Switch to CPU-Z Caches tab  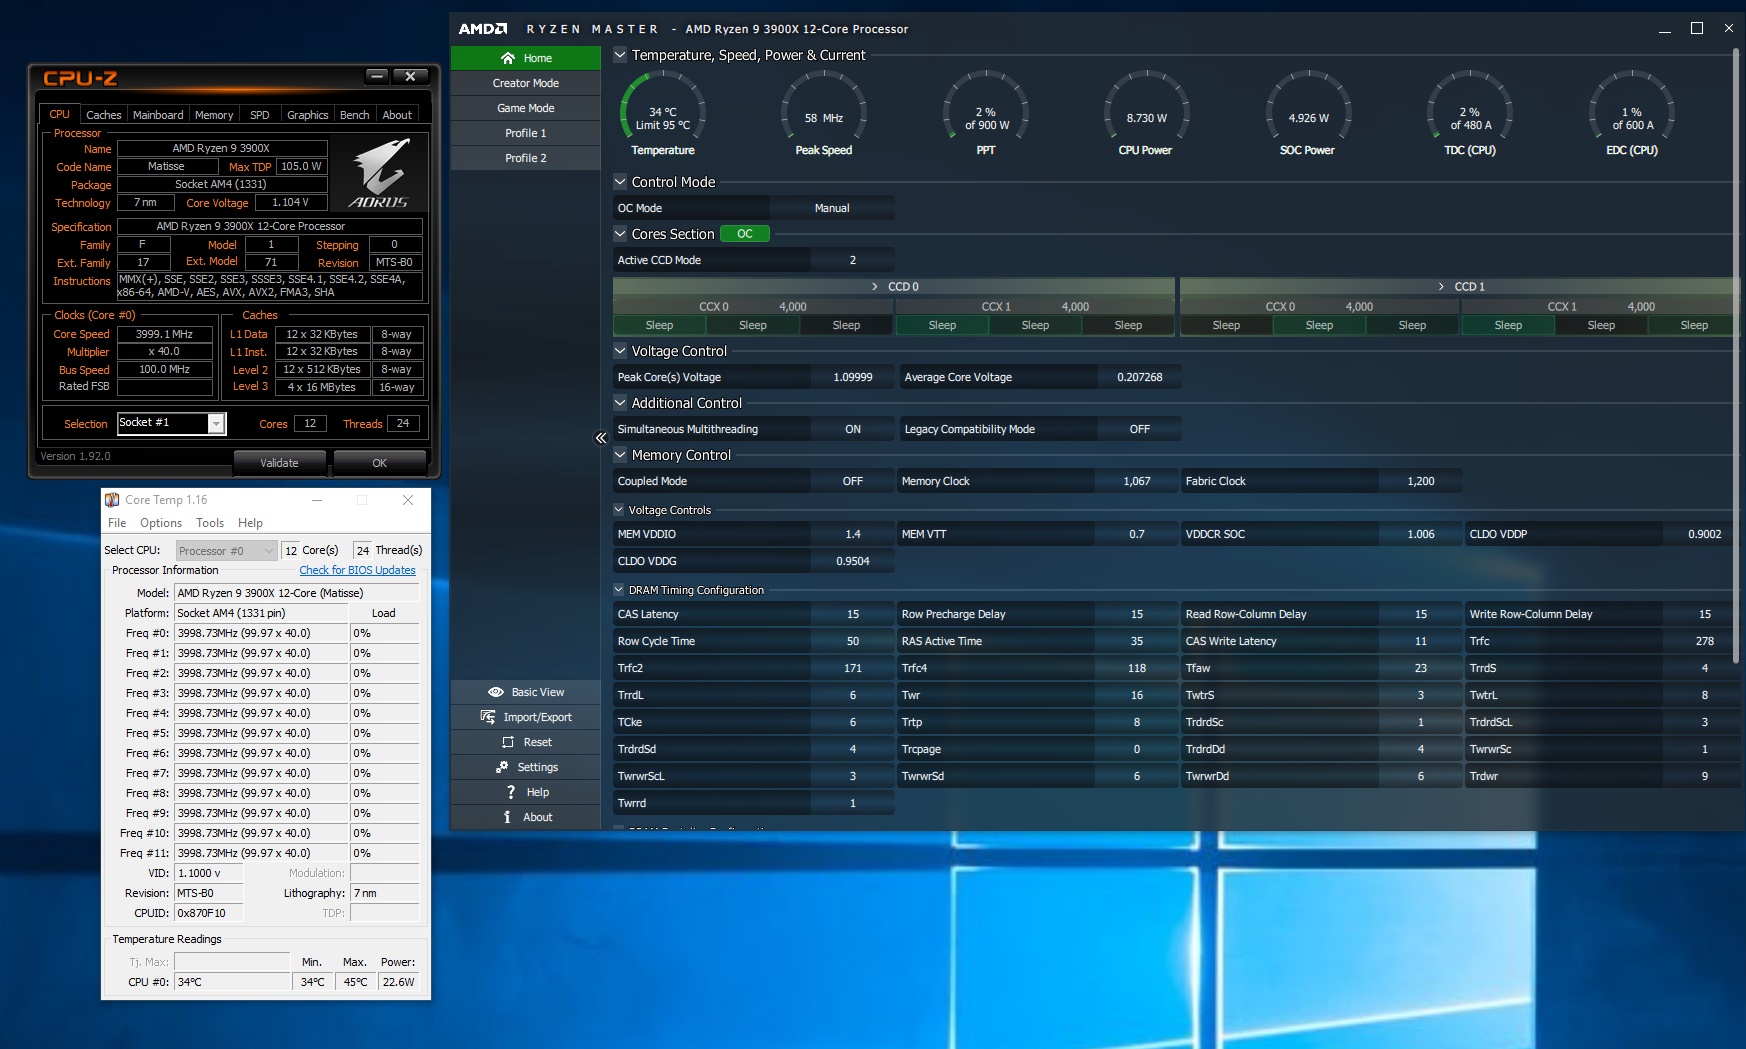103,115
